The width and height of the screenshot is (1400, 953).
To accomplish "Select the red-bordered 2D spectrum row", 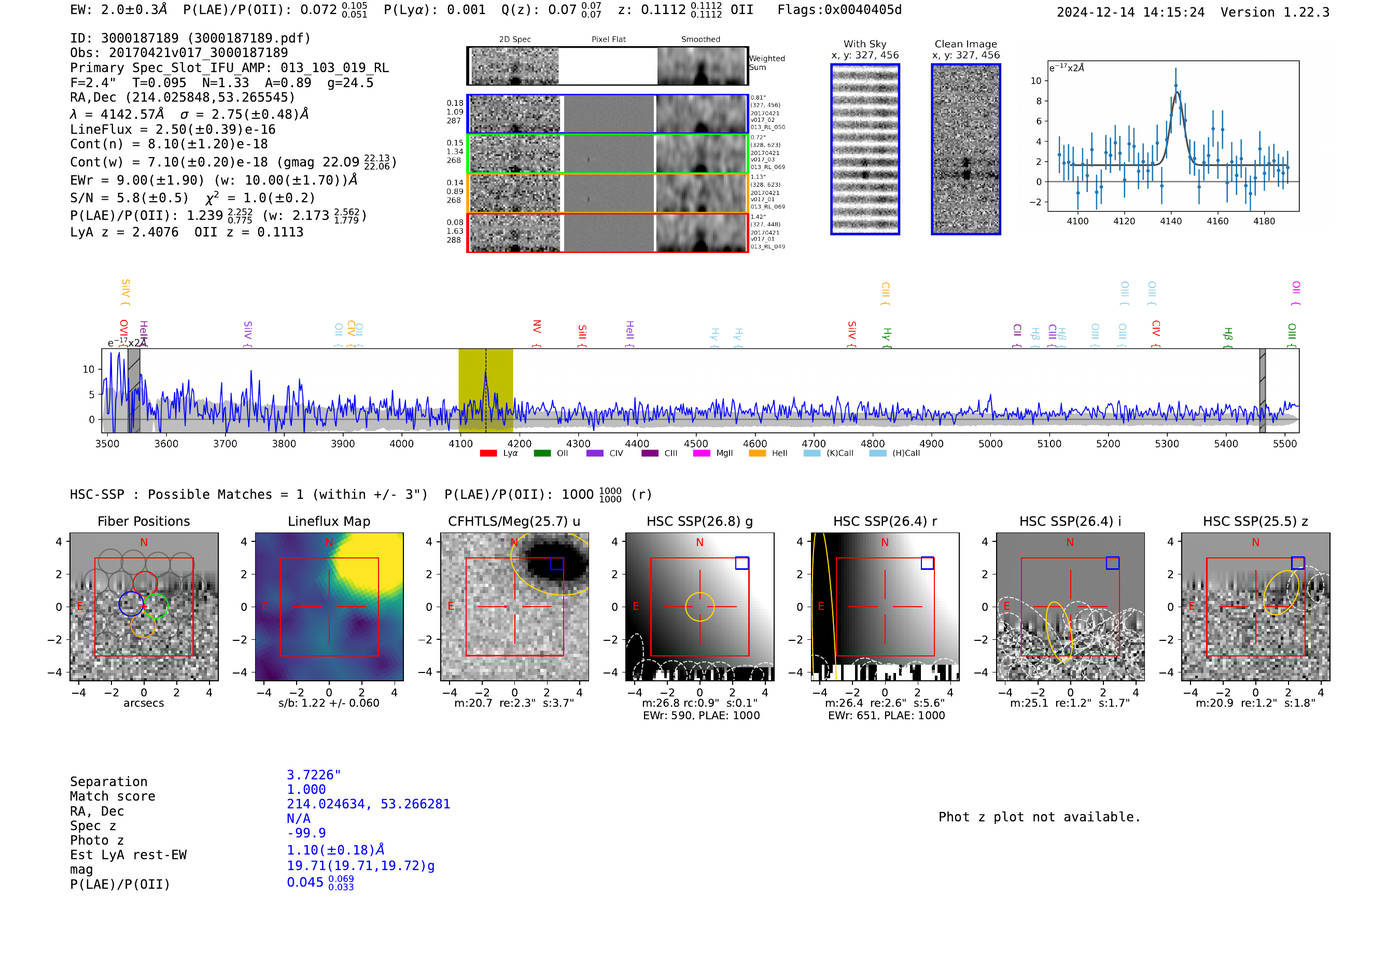I will click(x=608, y=232).
